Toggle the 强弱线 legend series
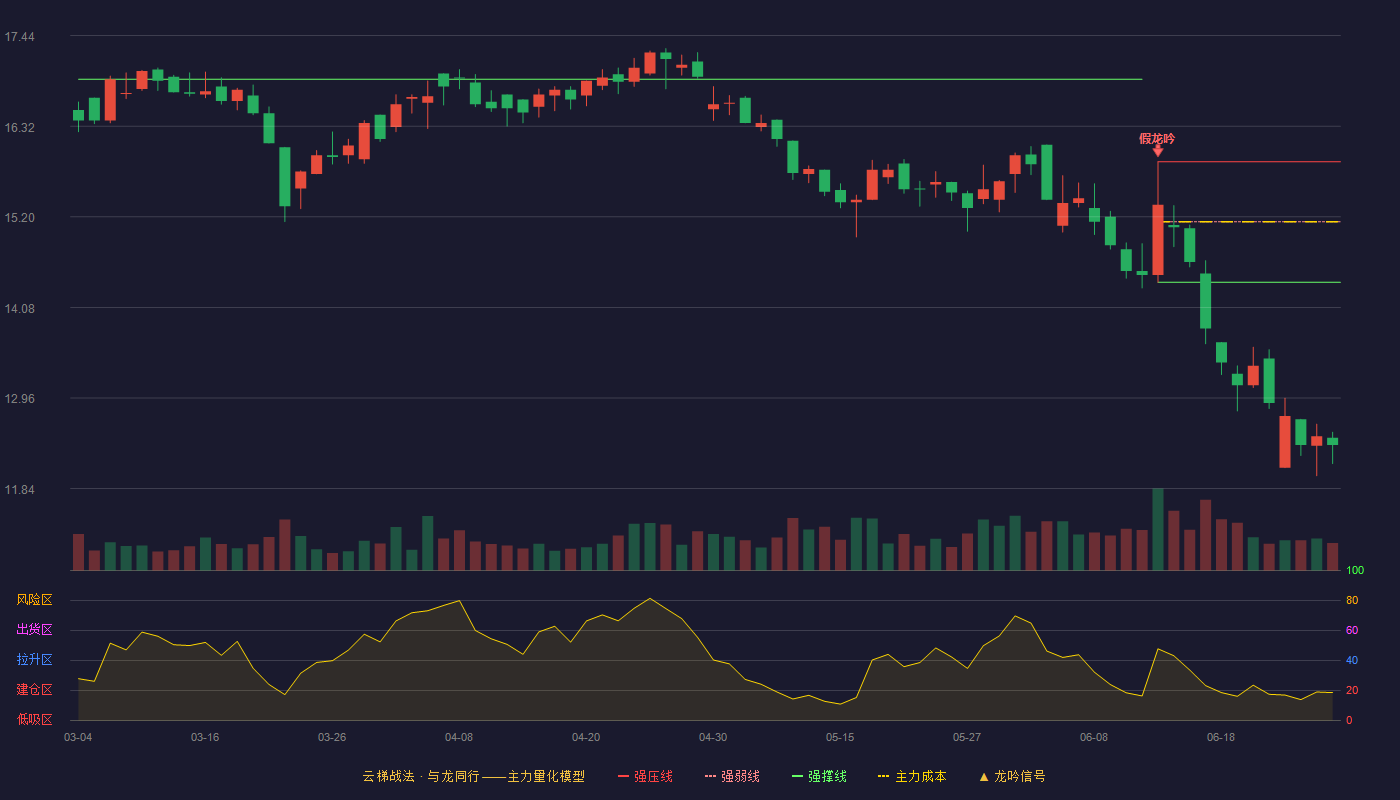Viewport: 1400px width, 800px height. [732, 776]
